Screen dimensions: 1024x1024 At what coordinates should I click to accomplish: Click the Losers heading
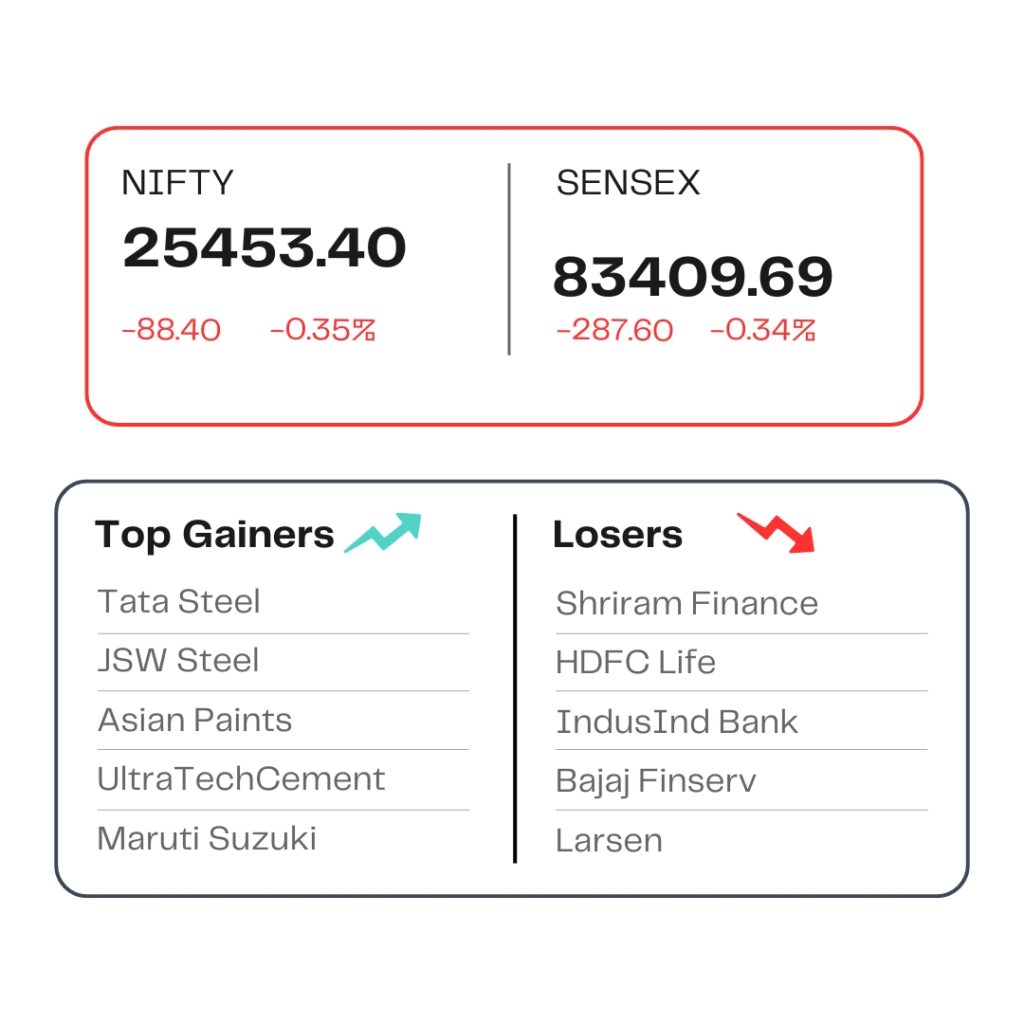[x=618, y=535]
